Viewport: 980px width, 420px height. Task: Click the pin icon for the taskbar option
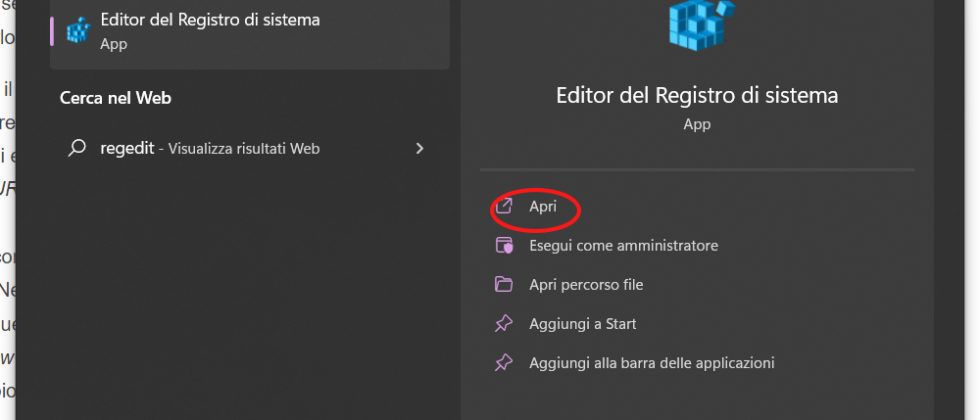pos(505,363)
